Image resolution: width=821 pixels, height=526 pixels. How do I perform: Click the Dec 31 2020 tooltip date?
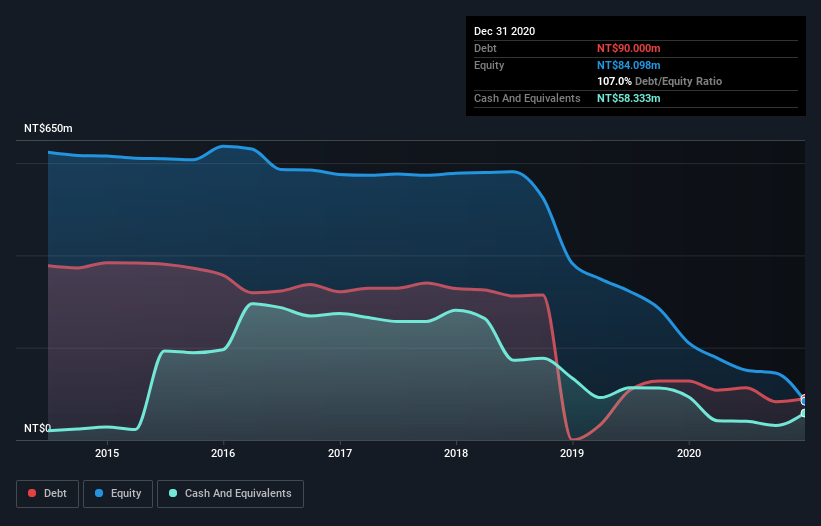click(x=504, y=31)
